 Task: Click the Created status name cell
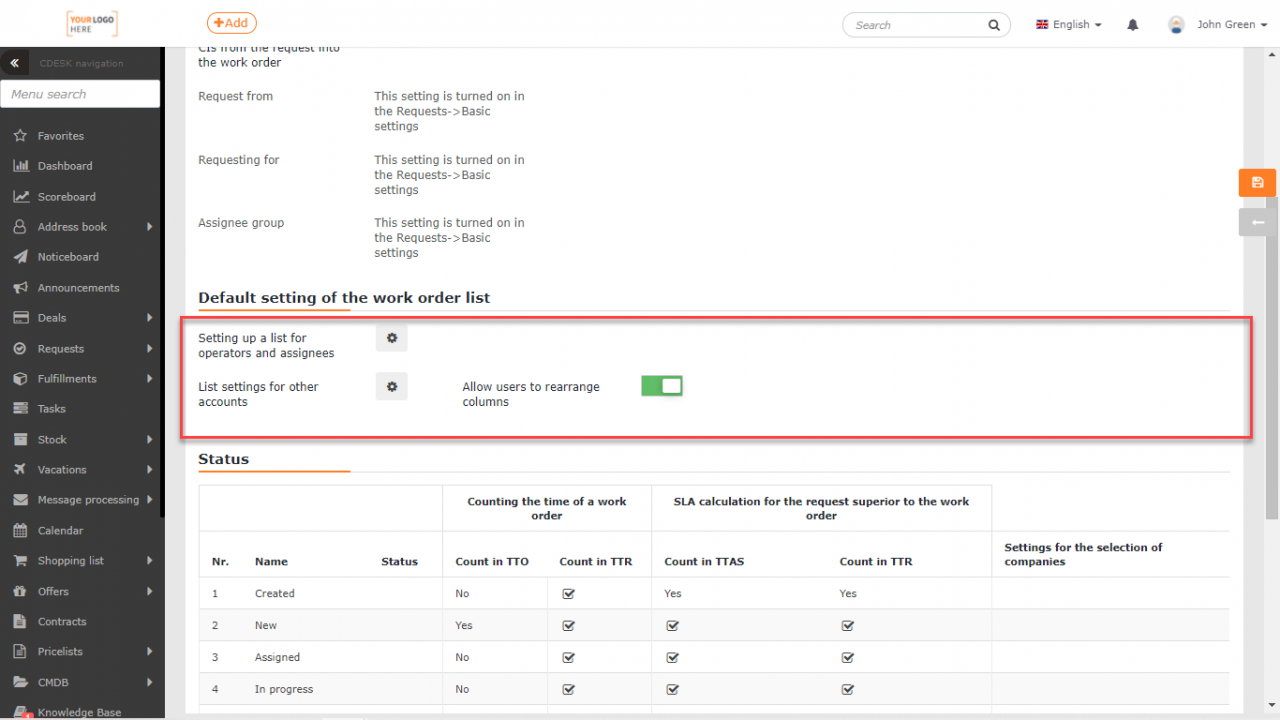click(275, 594)
